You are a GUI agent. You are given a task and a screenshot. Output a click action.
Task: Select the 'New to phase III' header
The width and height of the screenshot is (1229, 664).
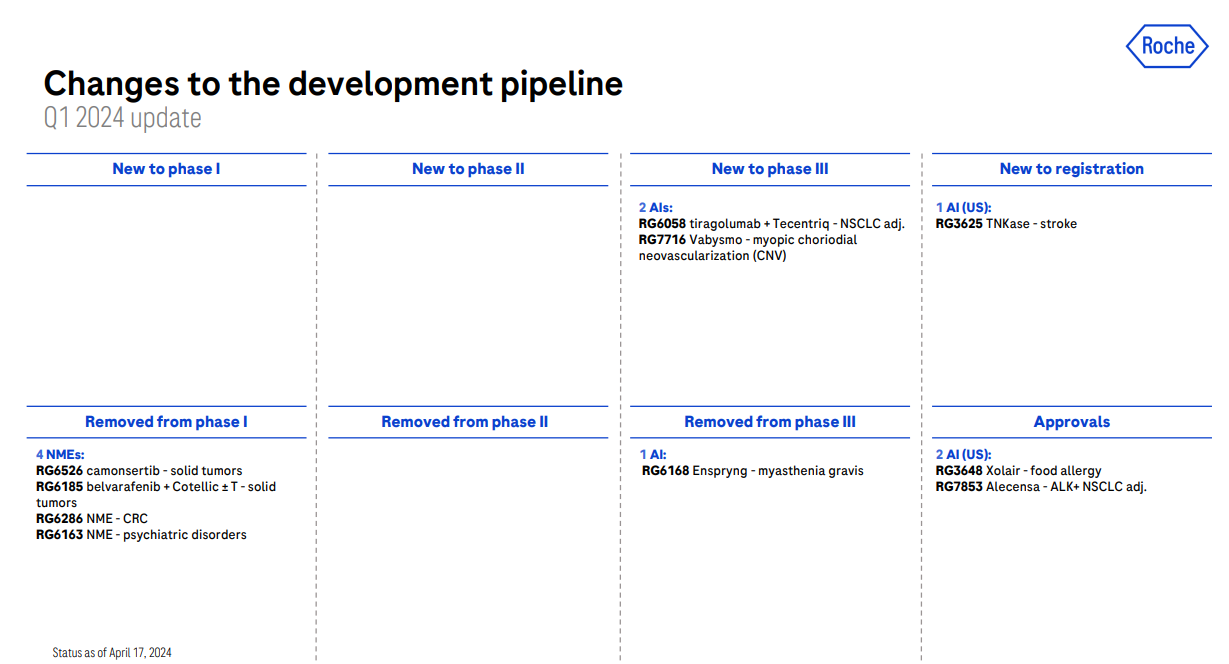(x=770, y=169)
